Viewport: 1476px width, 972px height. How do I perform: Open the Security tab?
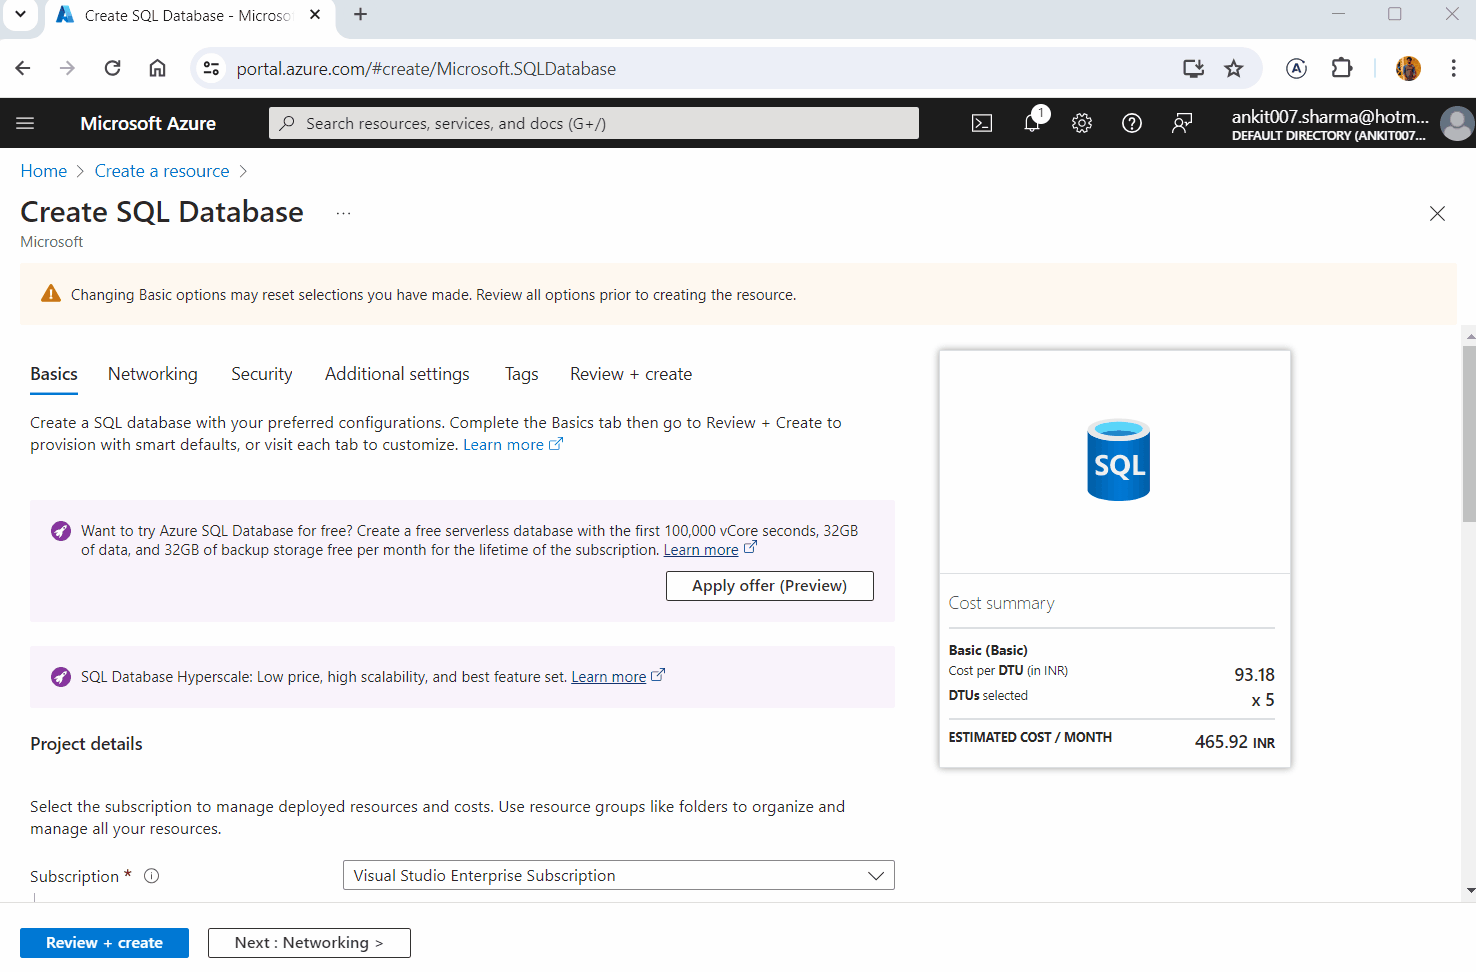[262, 374]
